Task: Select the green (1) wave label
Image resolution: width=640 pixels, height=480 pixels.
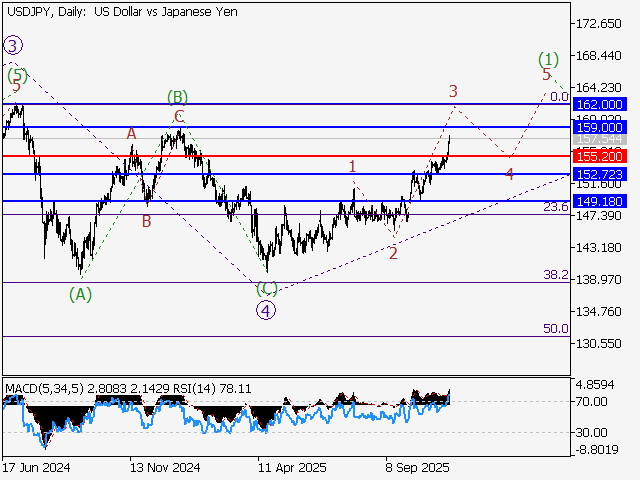Action: click(547, 58)
